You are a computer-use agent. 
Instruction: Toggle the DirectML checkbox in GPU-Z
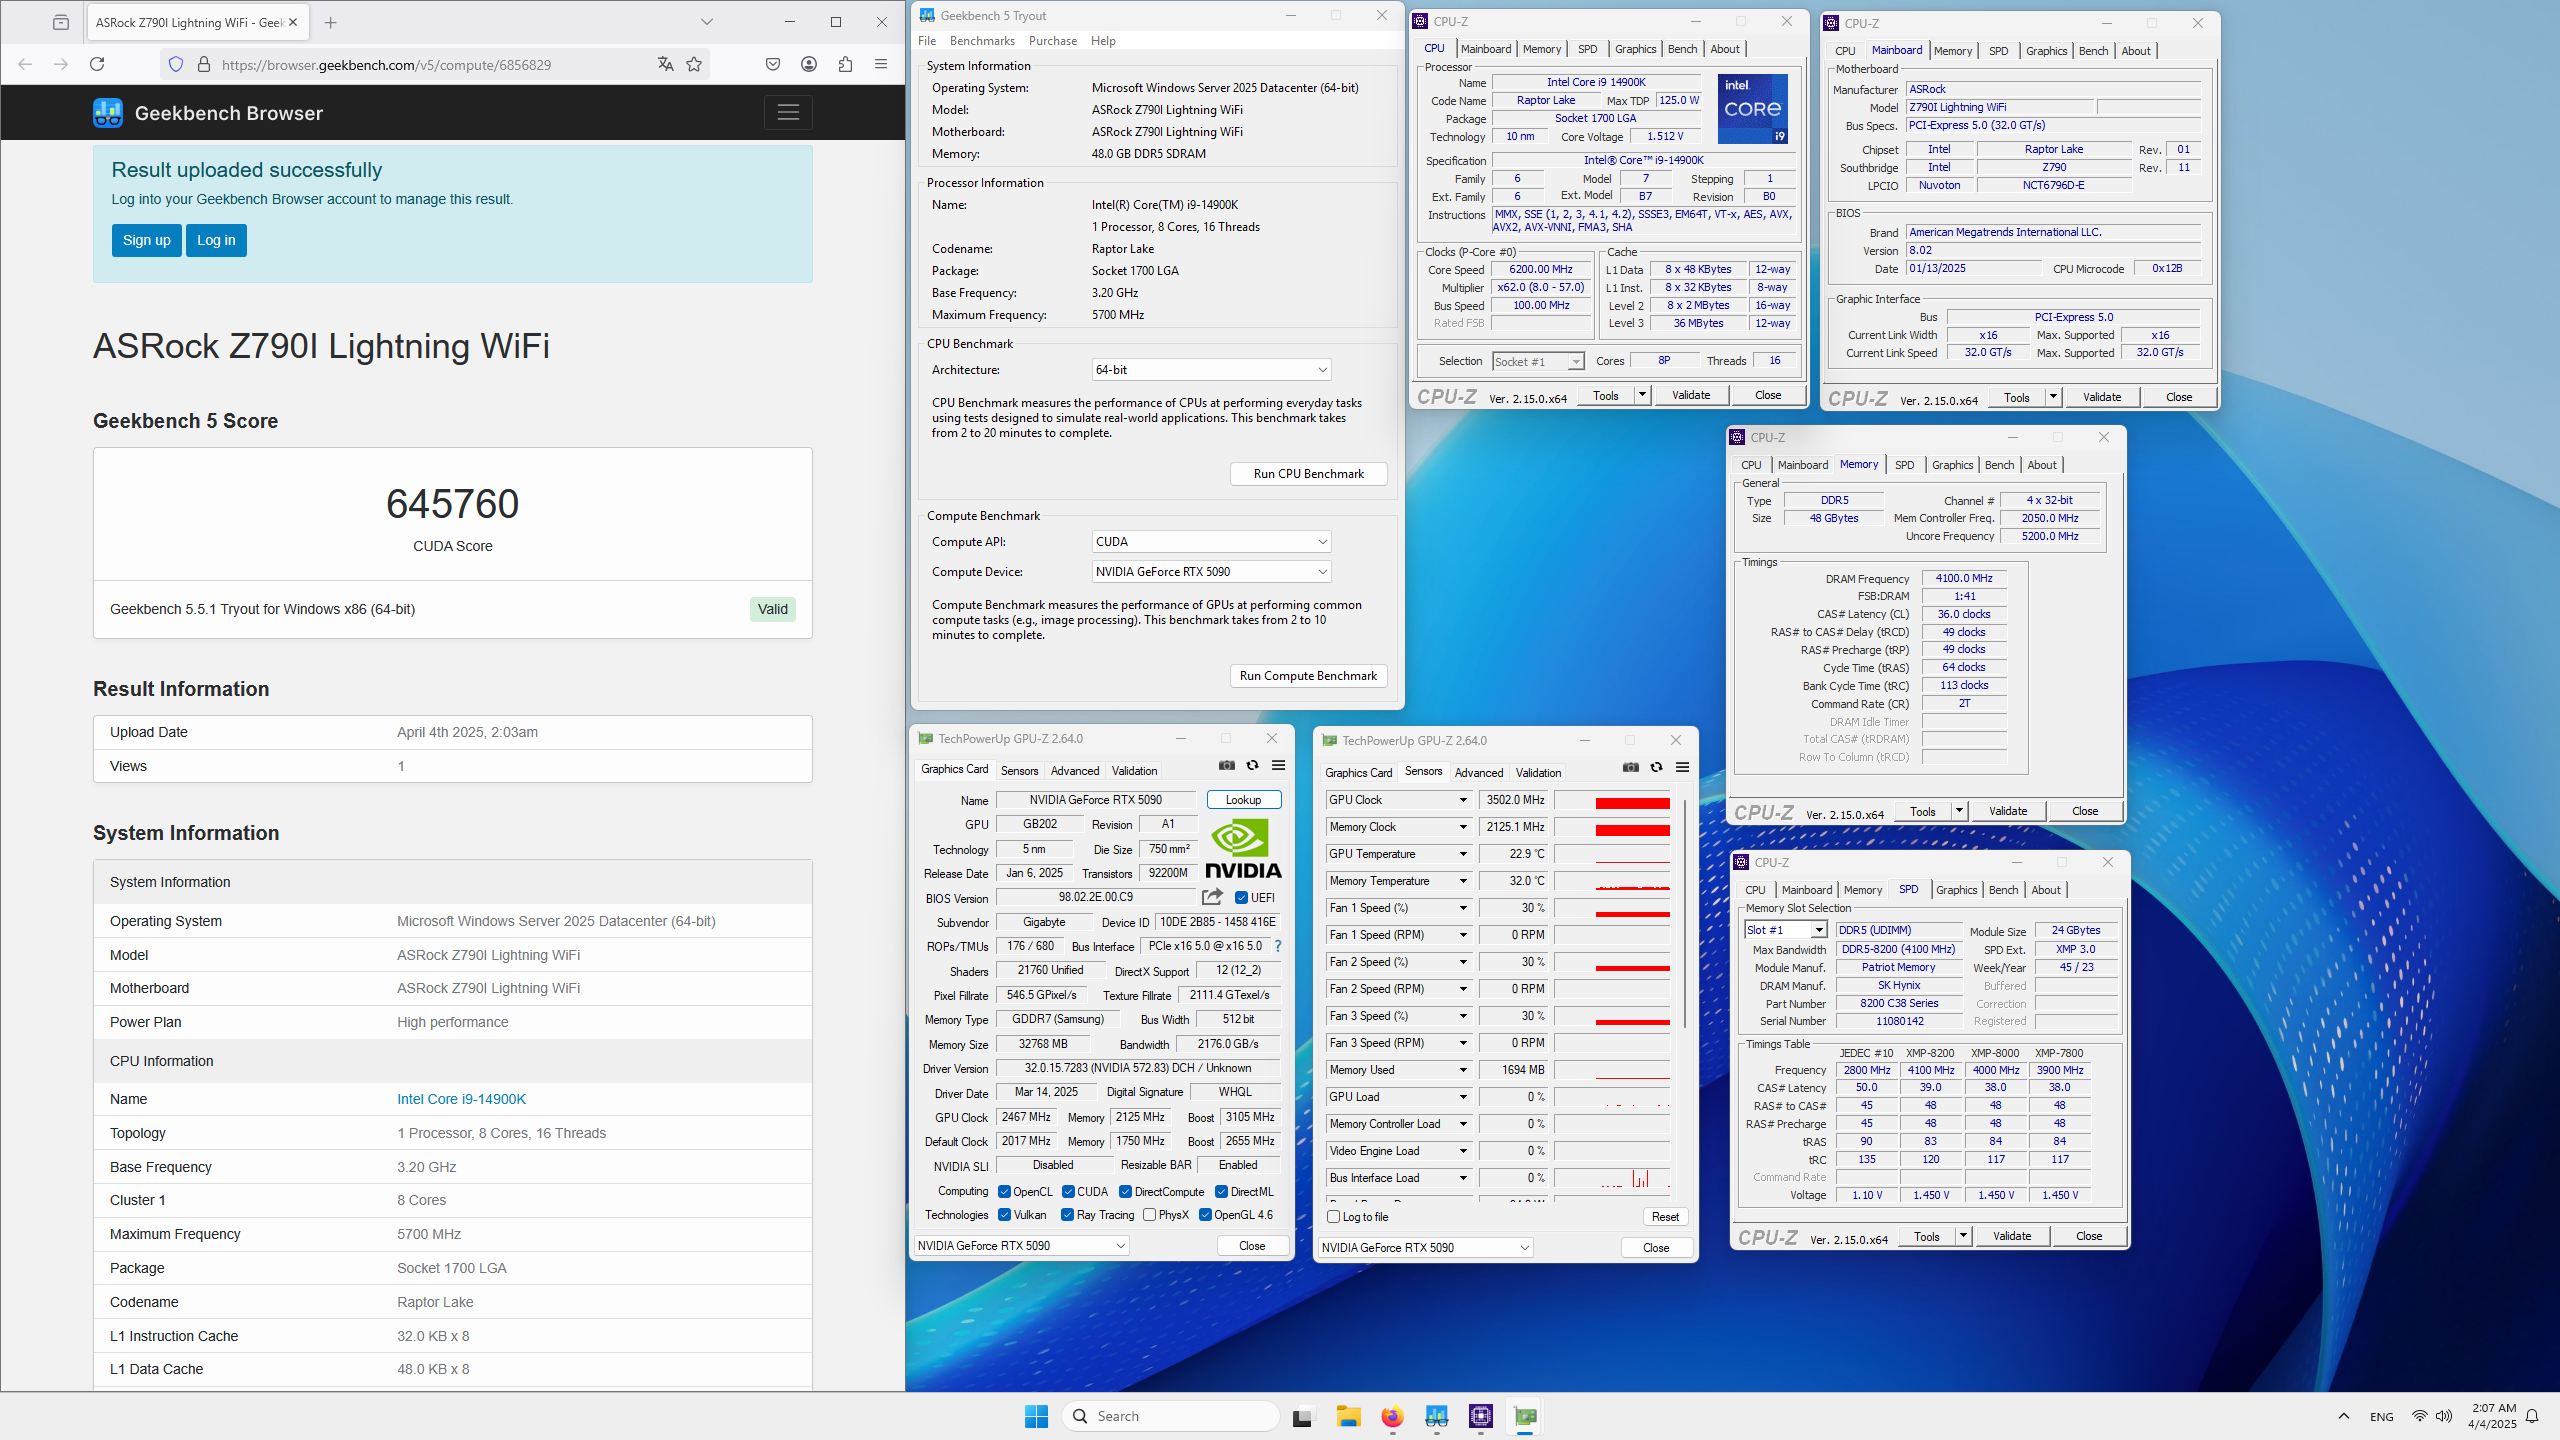tap(1221, 1191)
